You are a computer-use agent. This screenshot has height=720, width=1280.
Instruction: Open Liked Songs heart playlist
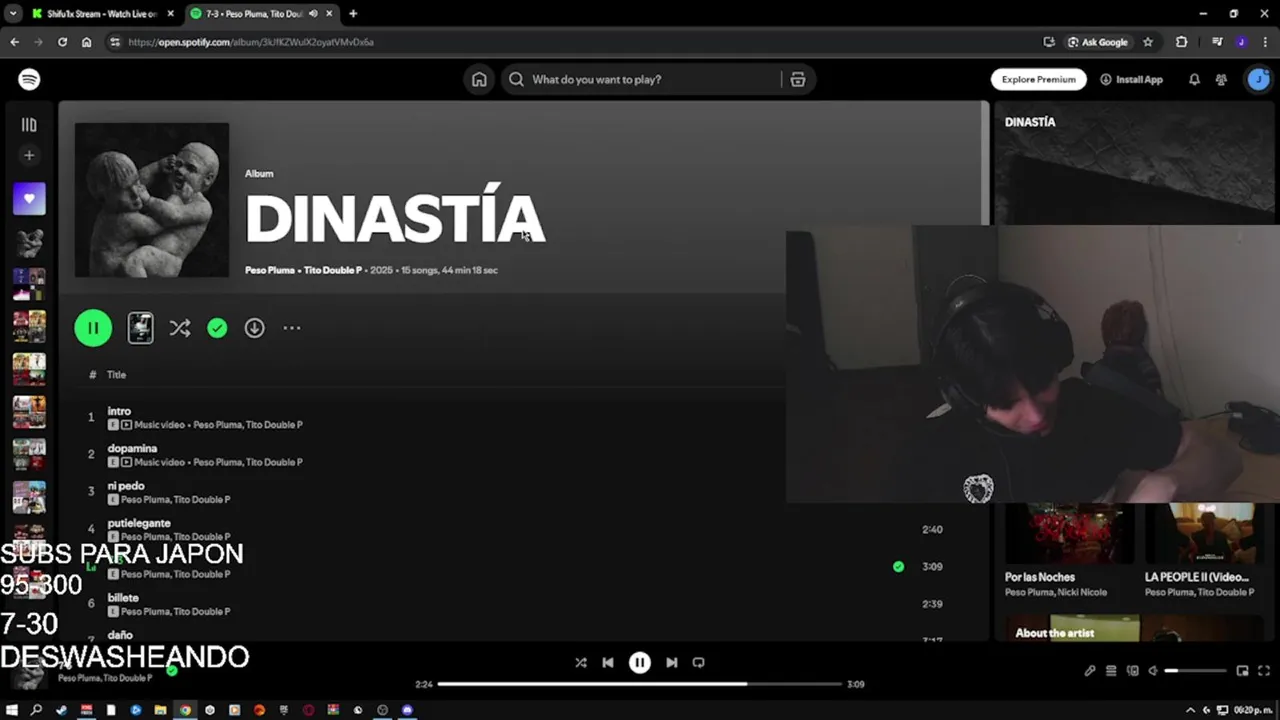(29, 198)
